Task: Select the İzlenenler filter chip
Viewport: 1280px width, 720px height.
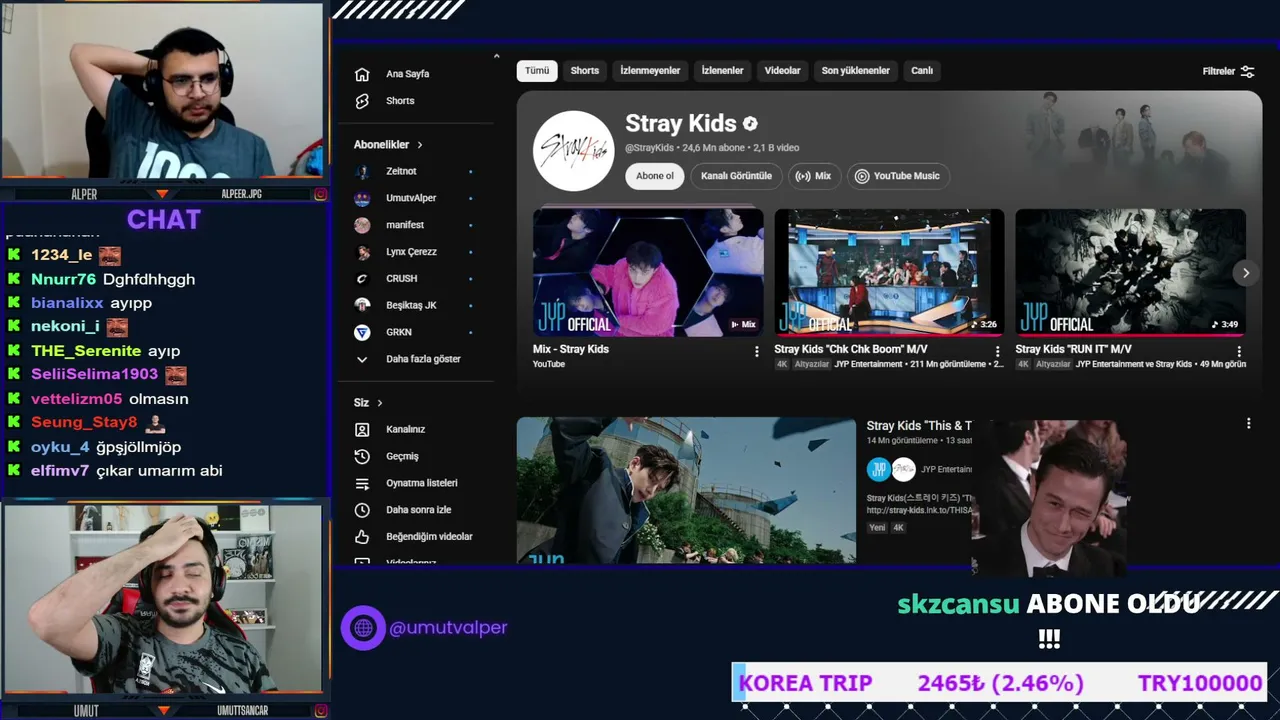Action: (x=722, y=71)
